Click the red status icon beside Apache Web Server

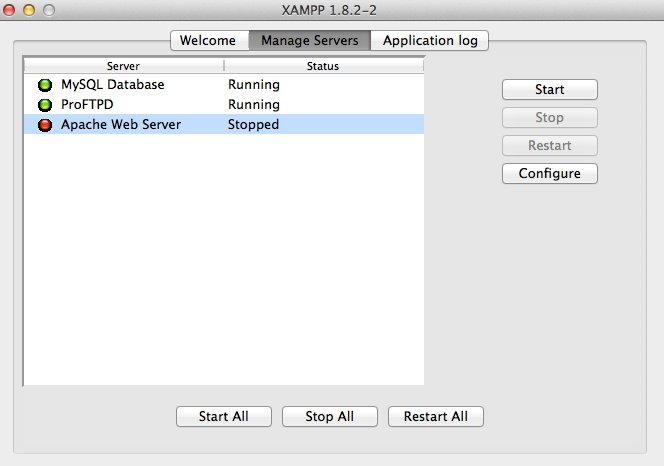pos(45,125)
